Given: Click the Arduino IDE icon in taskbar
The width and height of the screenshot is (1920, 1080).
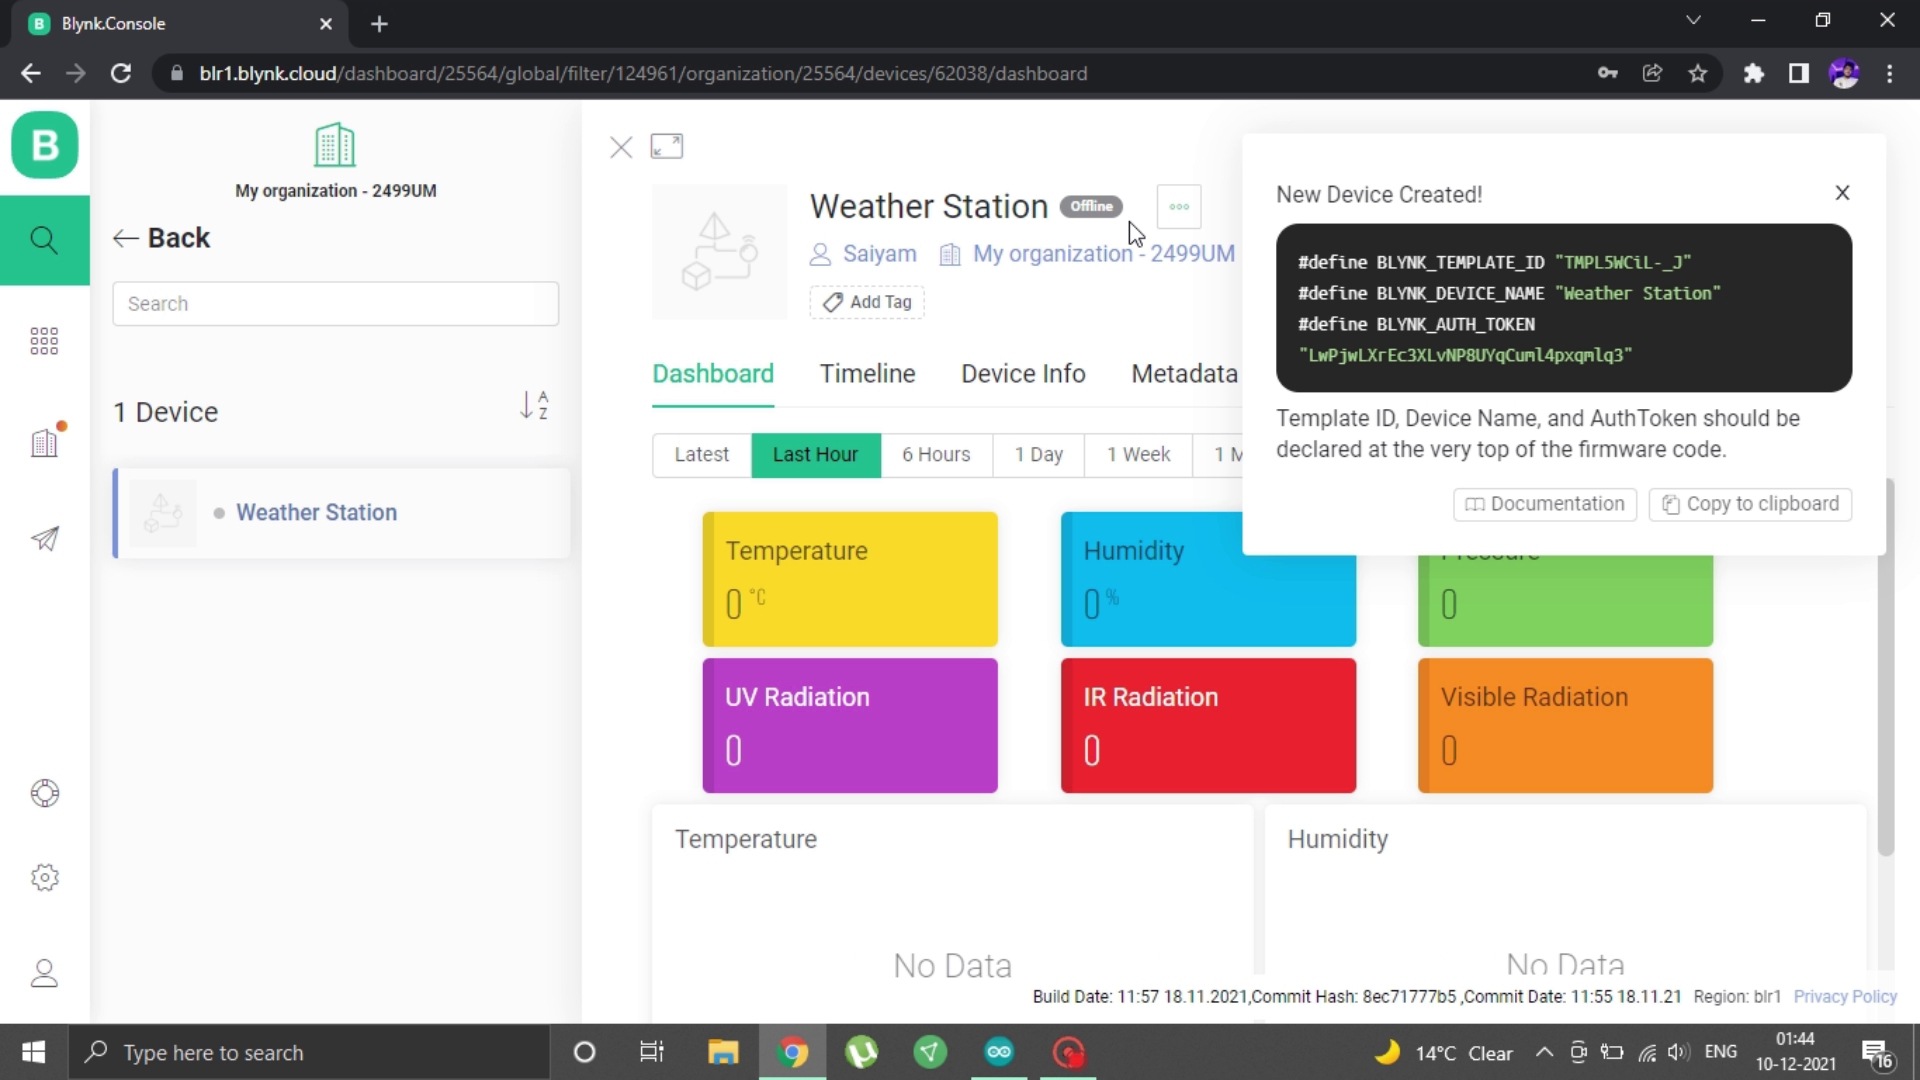Looking at the screenshot, I should [1000, 1051].
